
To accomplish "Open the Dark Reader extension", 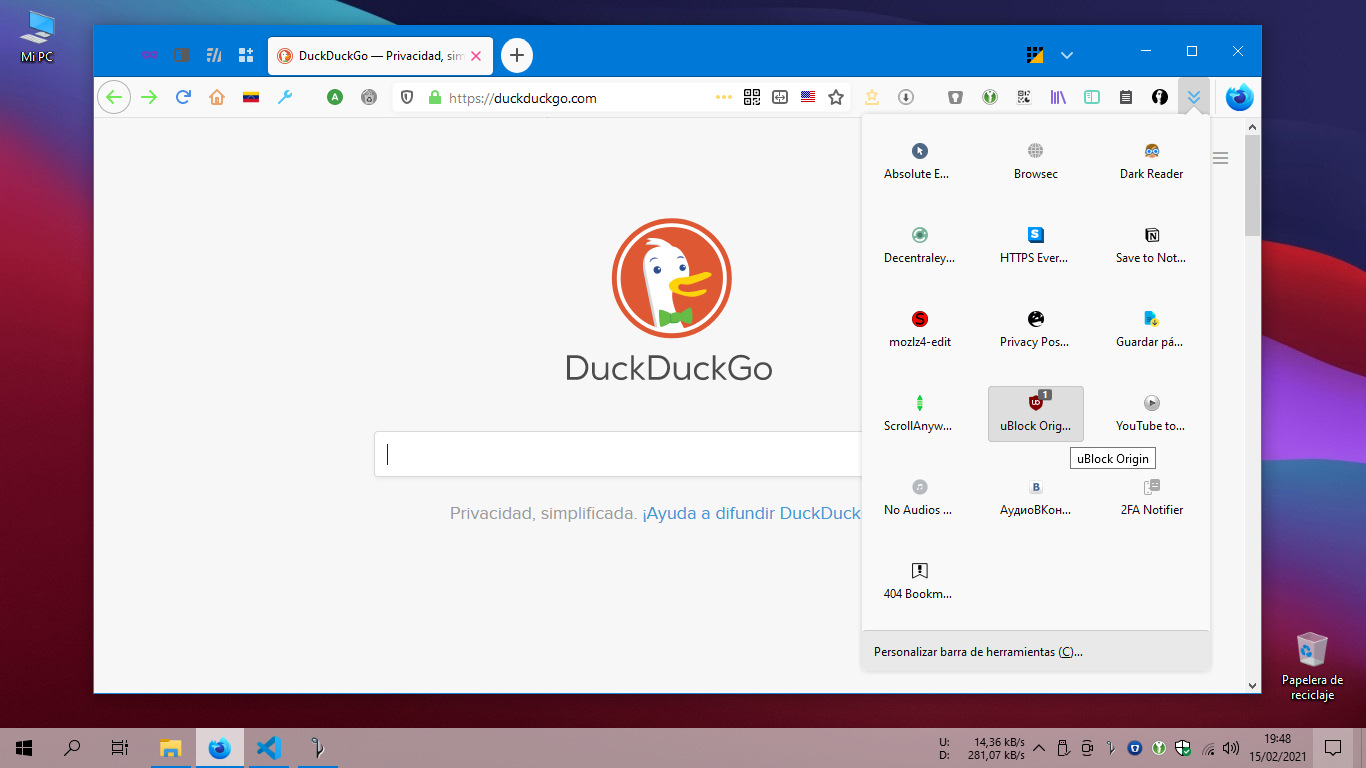I will 1152,161.
